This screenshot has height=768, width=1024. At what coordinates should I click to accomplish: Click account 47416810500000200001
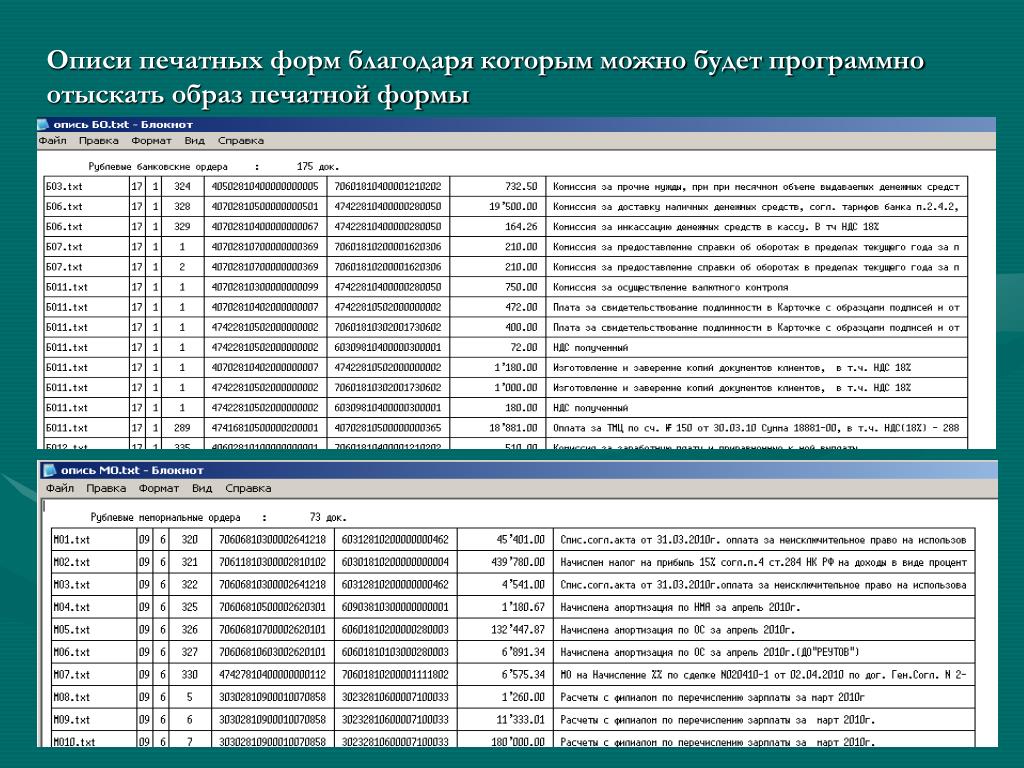pos(264,428)
